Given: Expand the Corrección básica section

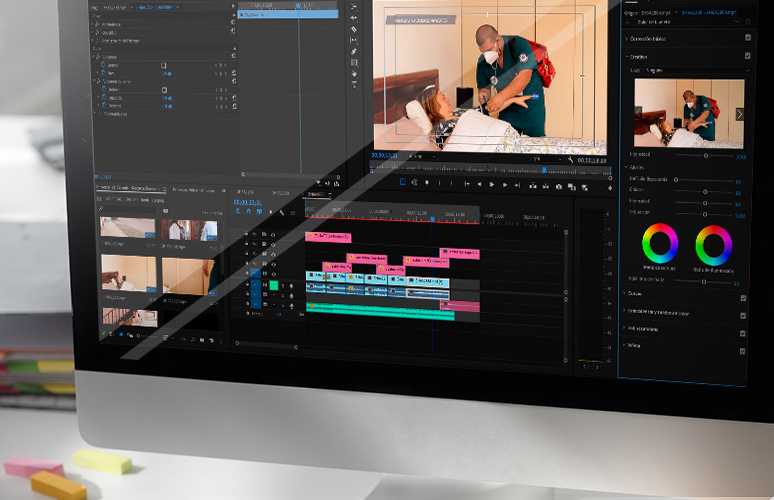Looking at the screenshot, I should point(626,38).
